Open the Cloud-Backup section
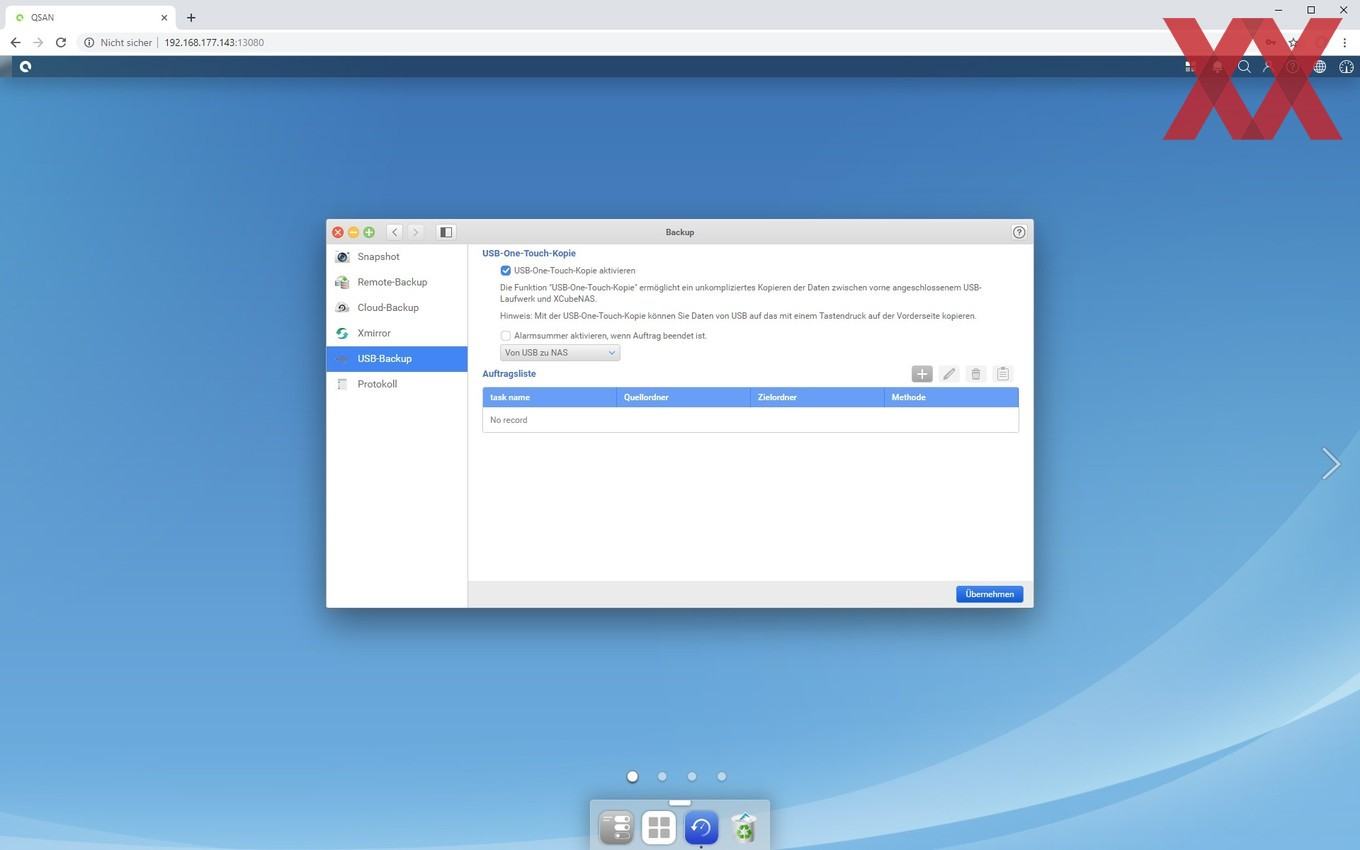Screen dimensions: 1360x850 [396, 308]
